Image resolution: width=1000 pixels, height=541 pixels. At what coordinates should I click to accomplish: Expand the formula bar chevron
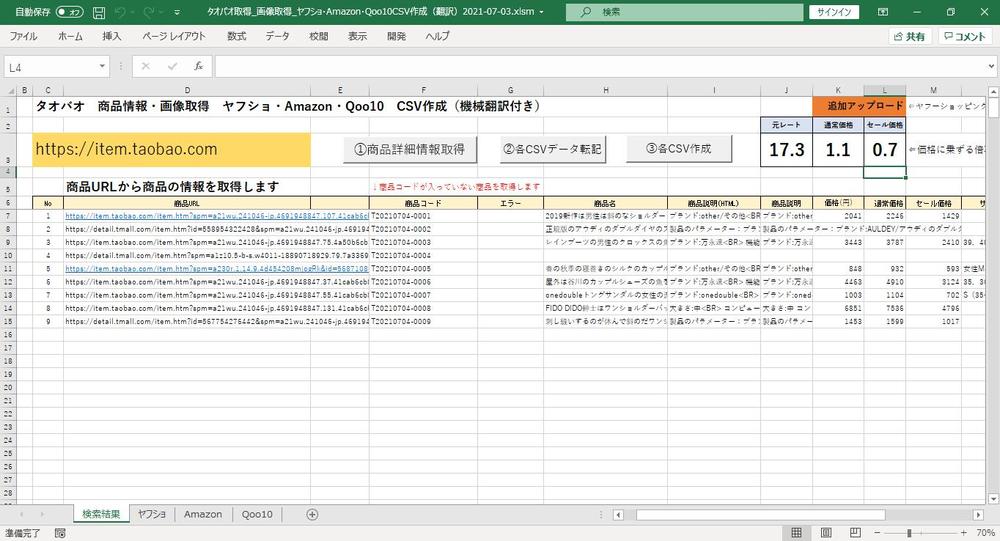(x=991, y=66)
